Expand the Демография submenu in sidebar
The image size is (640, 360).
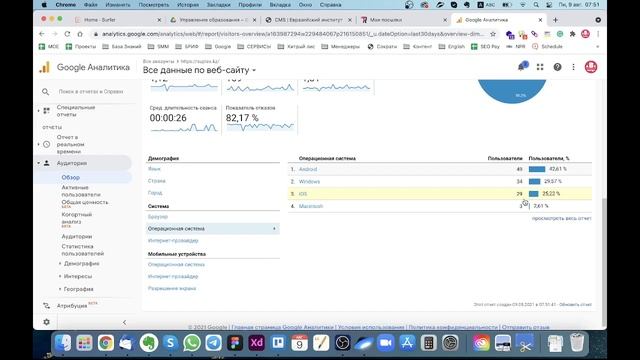60,264
